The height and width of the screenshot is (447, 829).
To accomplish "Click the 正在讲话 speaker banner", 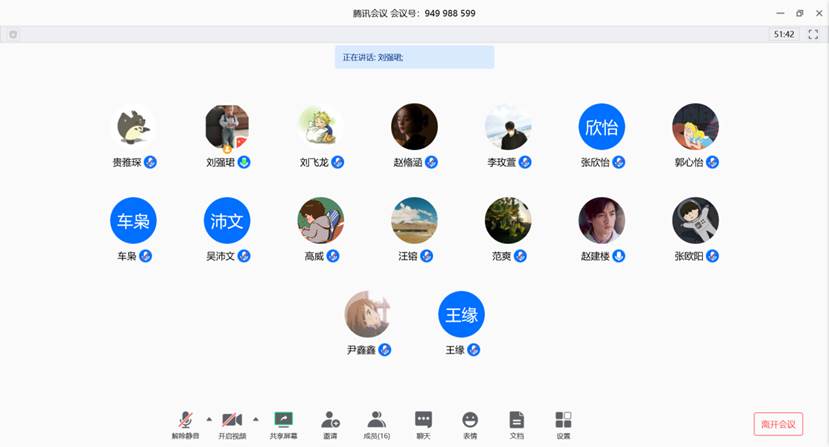I will click(414, 57).
